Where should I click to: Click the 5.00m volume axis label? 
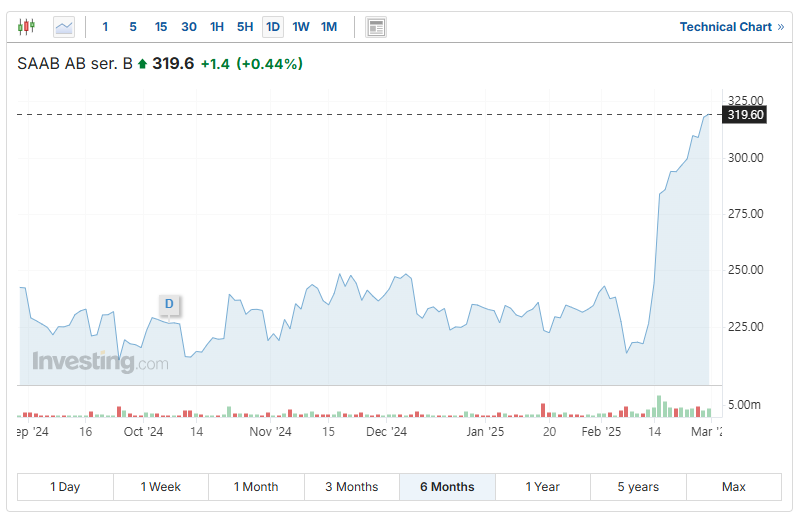pos(744,405)
